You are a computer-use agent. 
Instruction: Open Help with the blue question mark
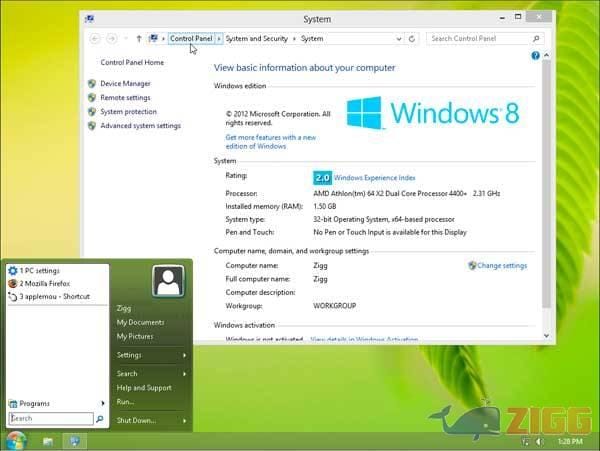click(x=535, y=55)
